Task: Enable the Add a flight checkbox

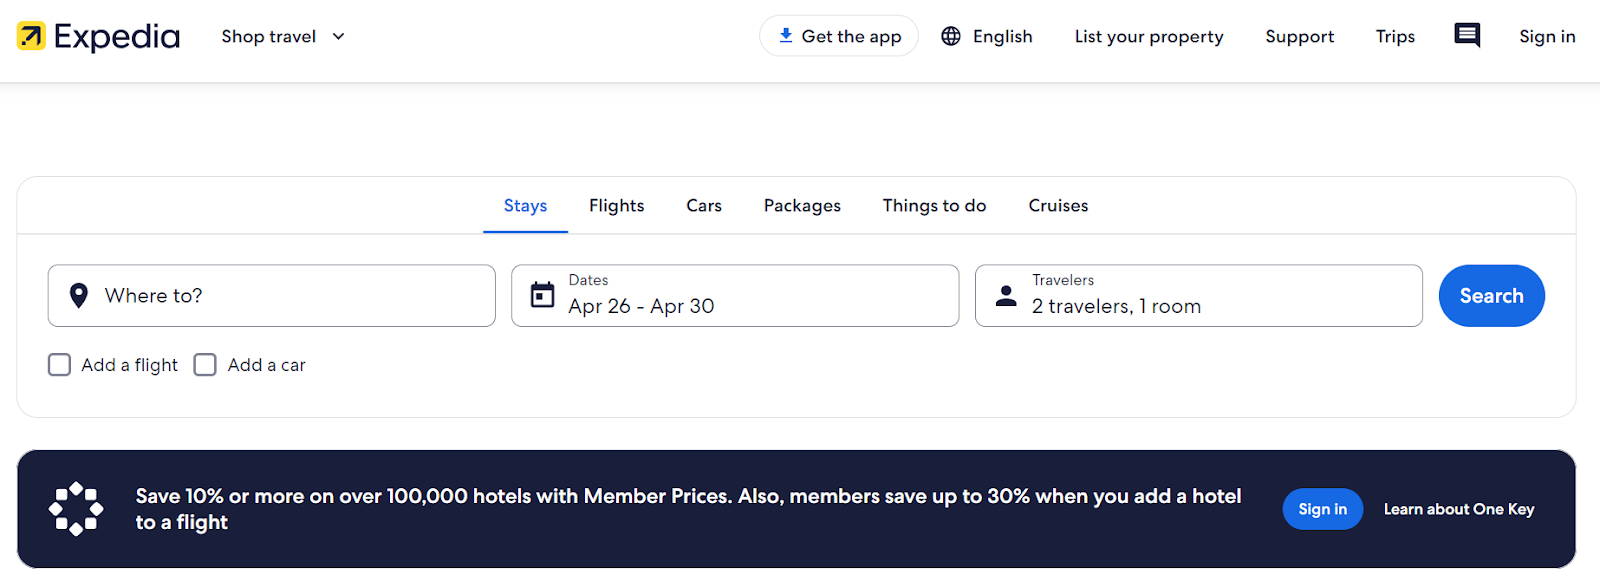Action: [59, 364]
